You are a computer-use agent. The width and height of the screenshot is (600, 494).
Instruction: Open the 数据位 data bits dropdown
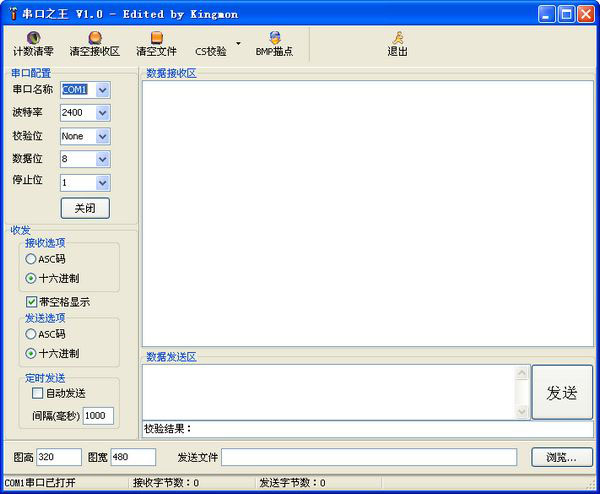[102, 159]
